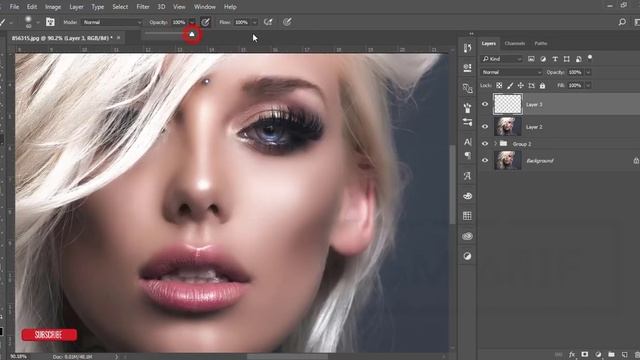Enable the airbrush build-up icon
Viewport: 640px width, 360px height.
click(268, 22)
